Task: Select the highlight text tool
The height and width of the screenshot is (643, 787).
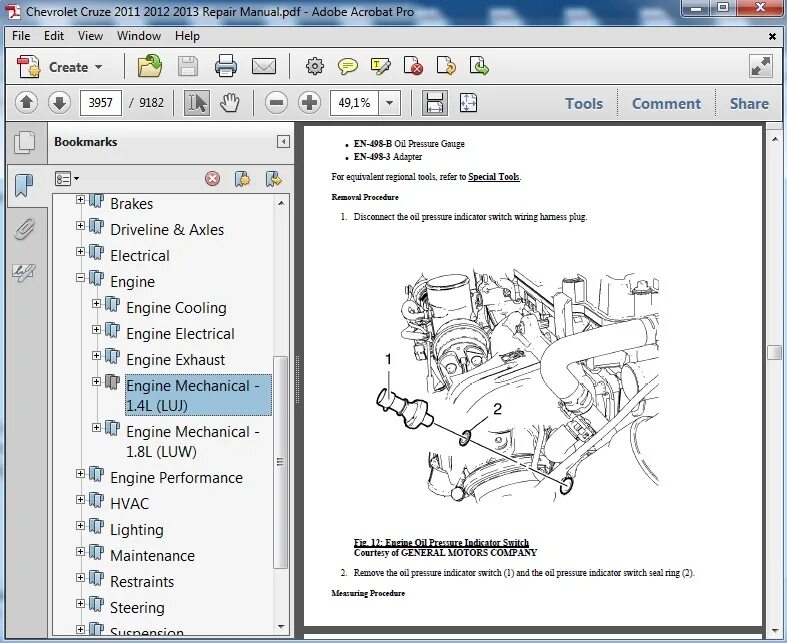Action: 380,66
